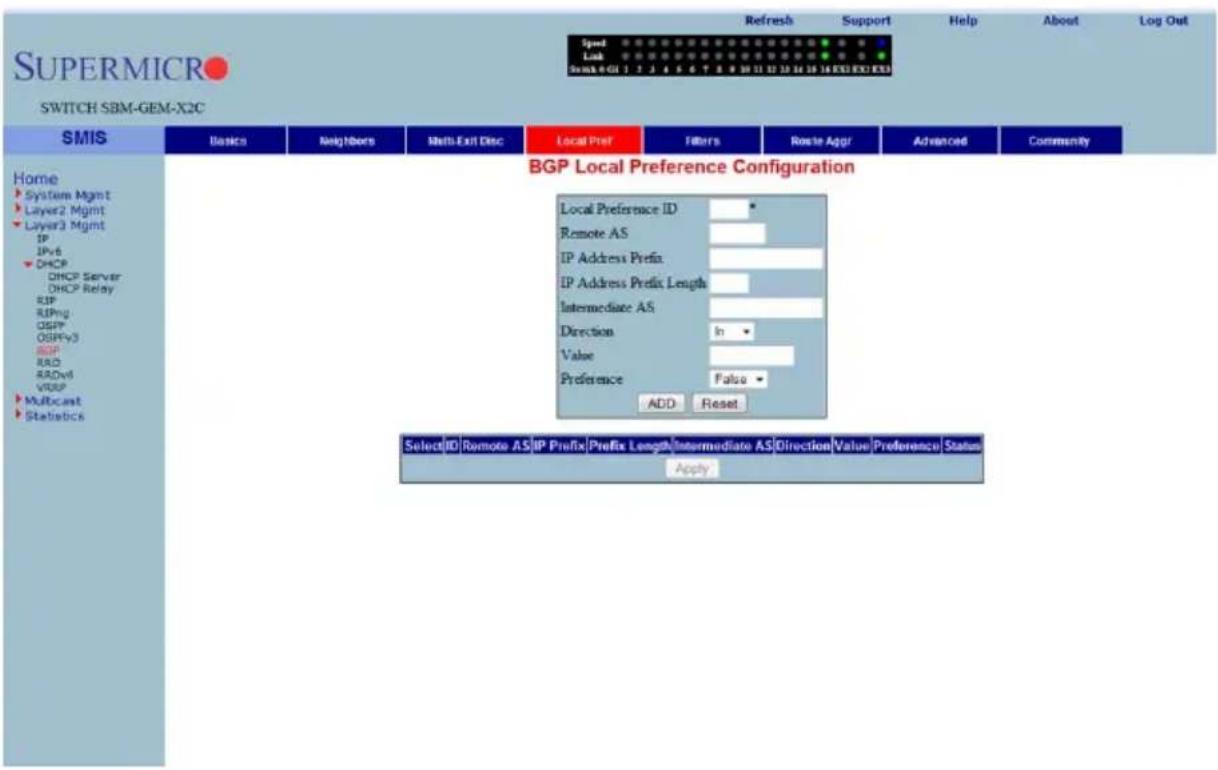Expand the System Mgmt tree arrow
This screenshot has height=770, width=1218.
(x=17, y=195)
